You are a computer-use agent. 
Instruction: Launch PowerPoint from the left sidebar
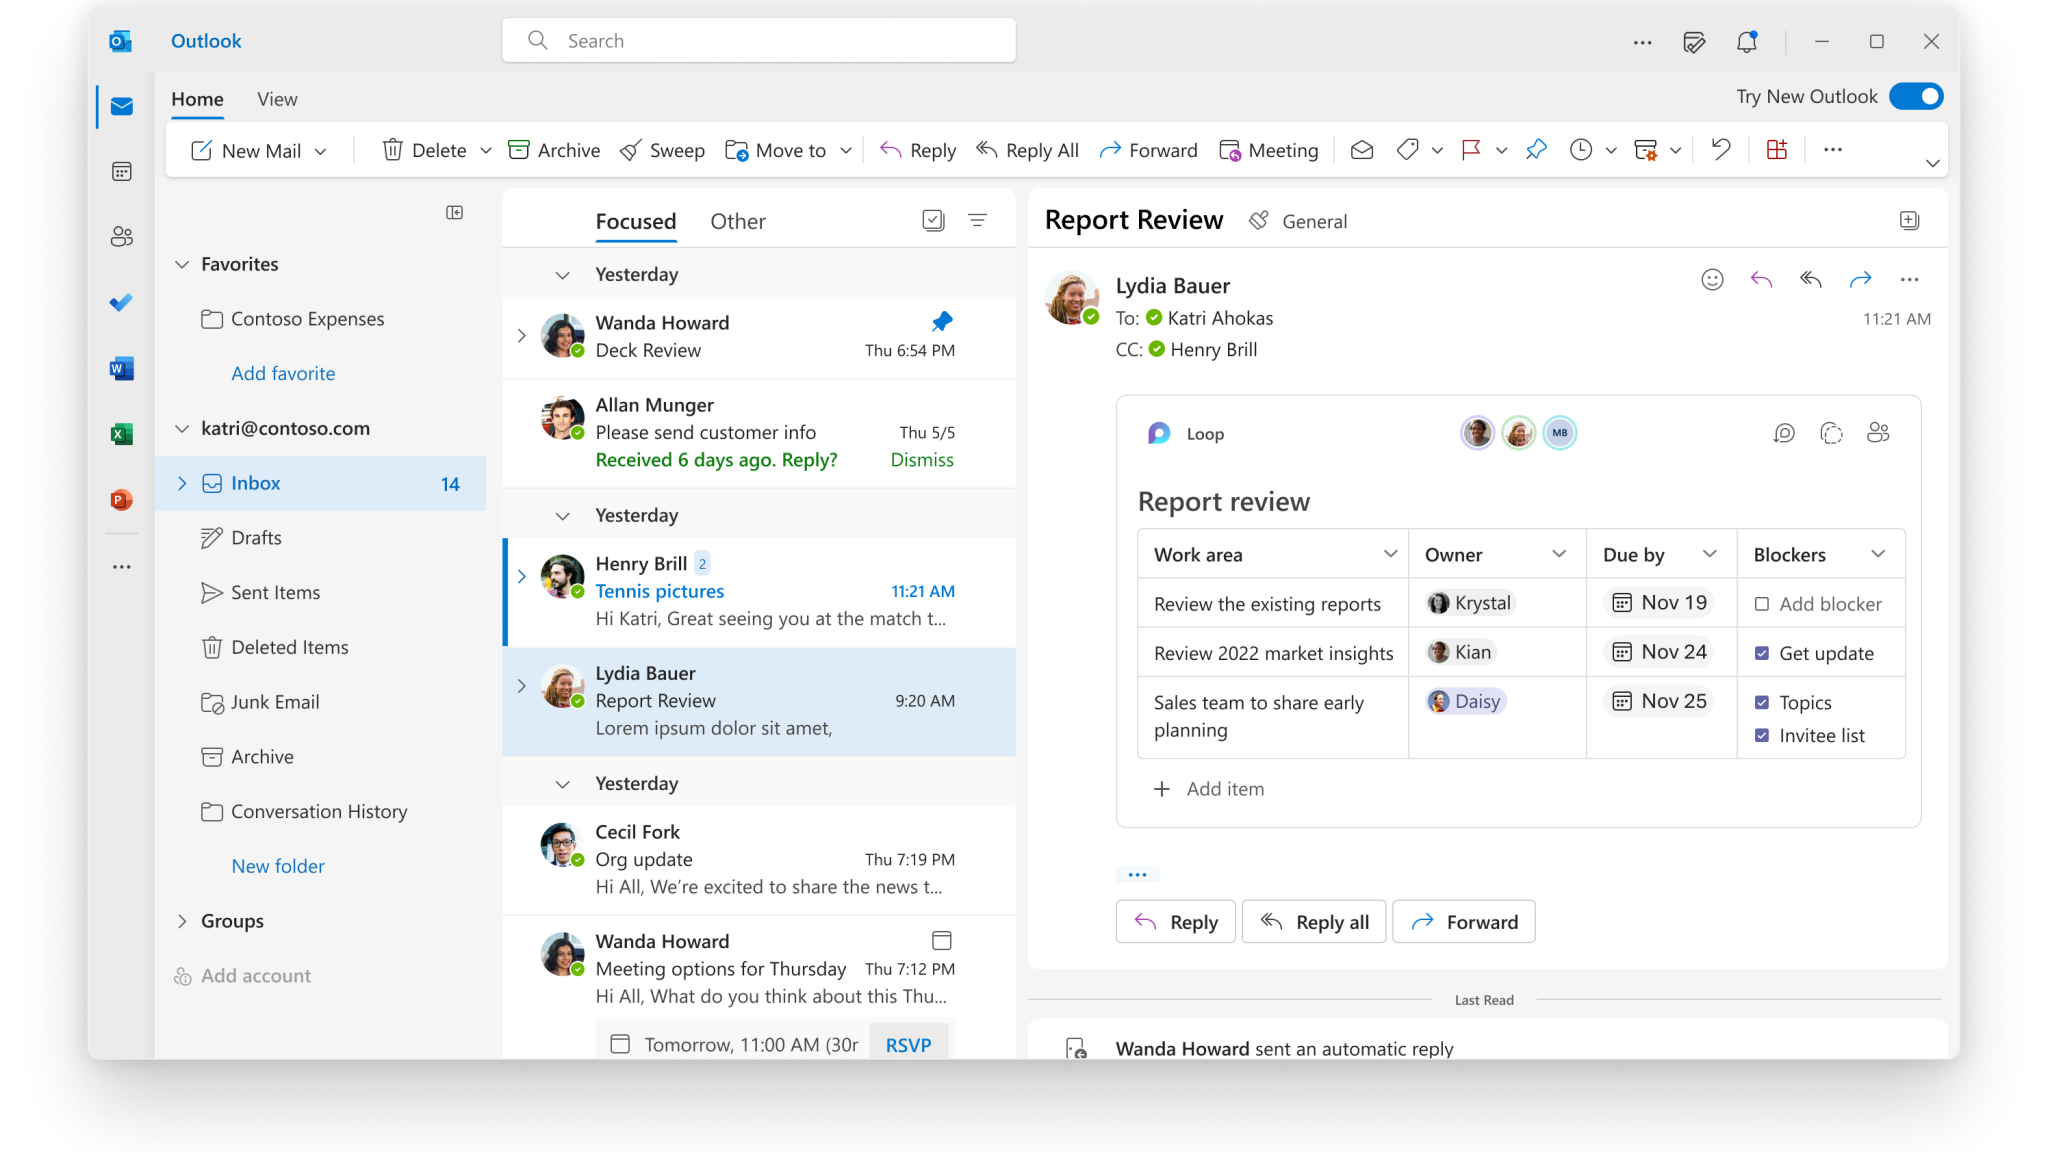tap(122, 500)
